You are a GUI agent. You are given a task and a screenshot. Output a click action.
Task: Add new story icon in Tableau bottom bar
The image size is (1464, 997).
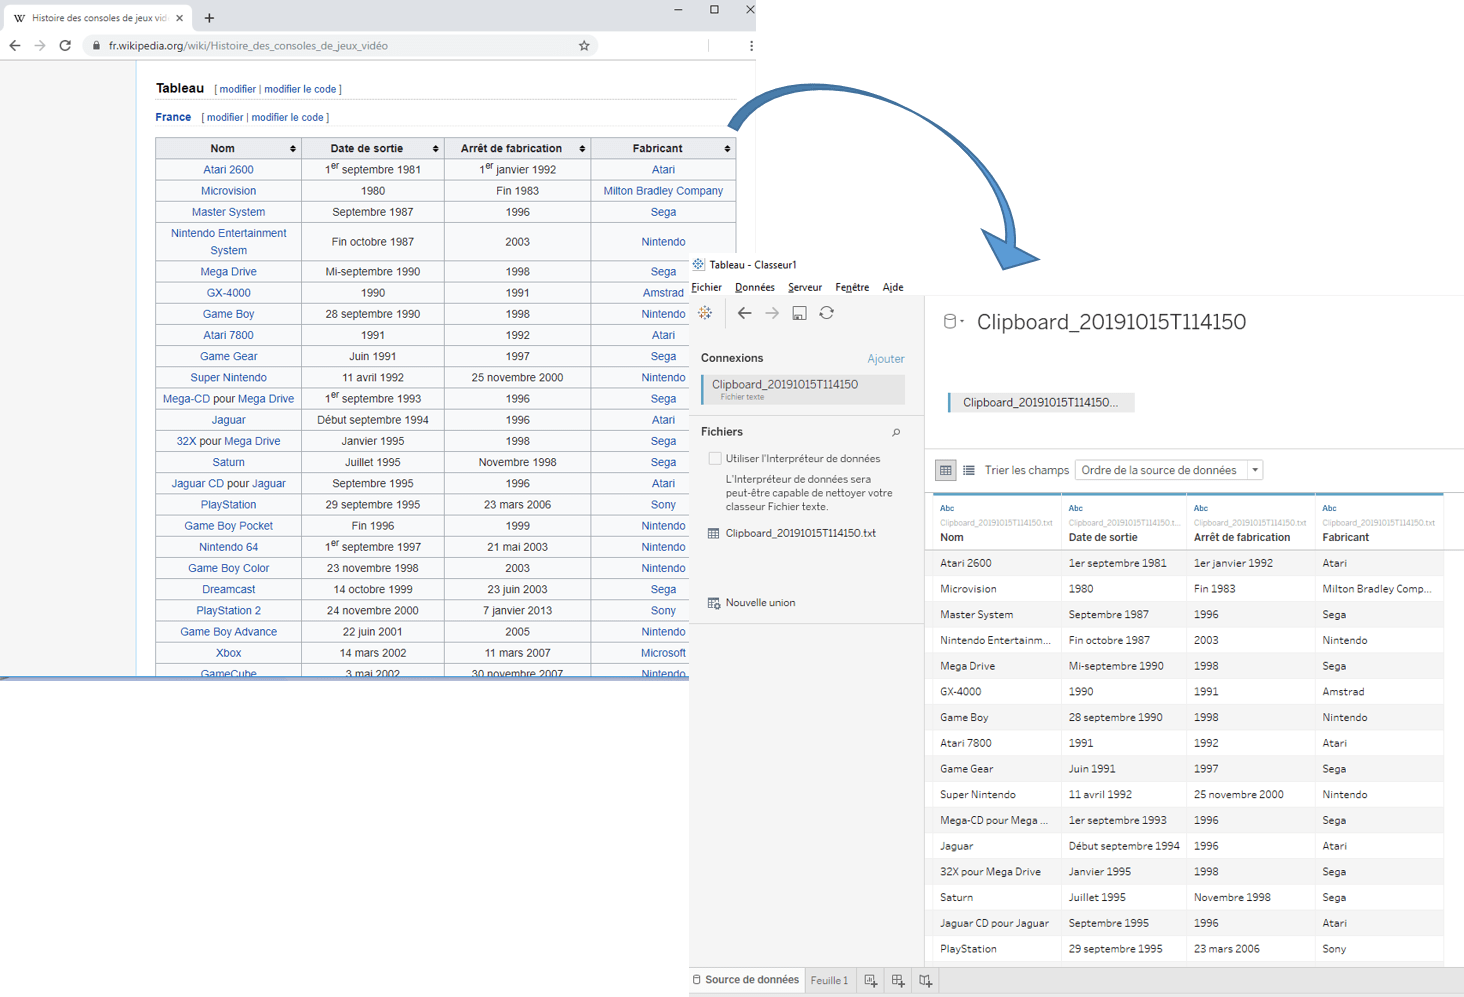(925, 981)
